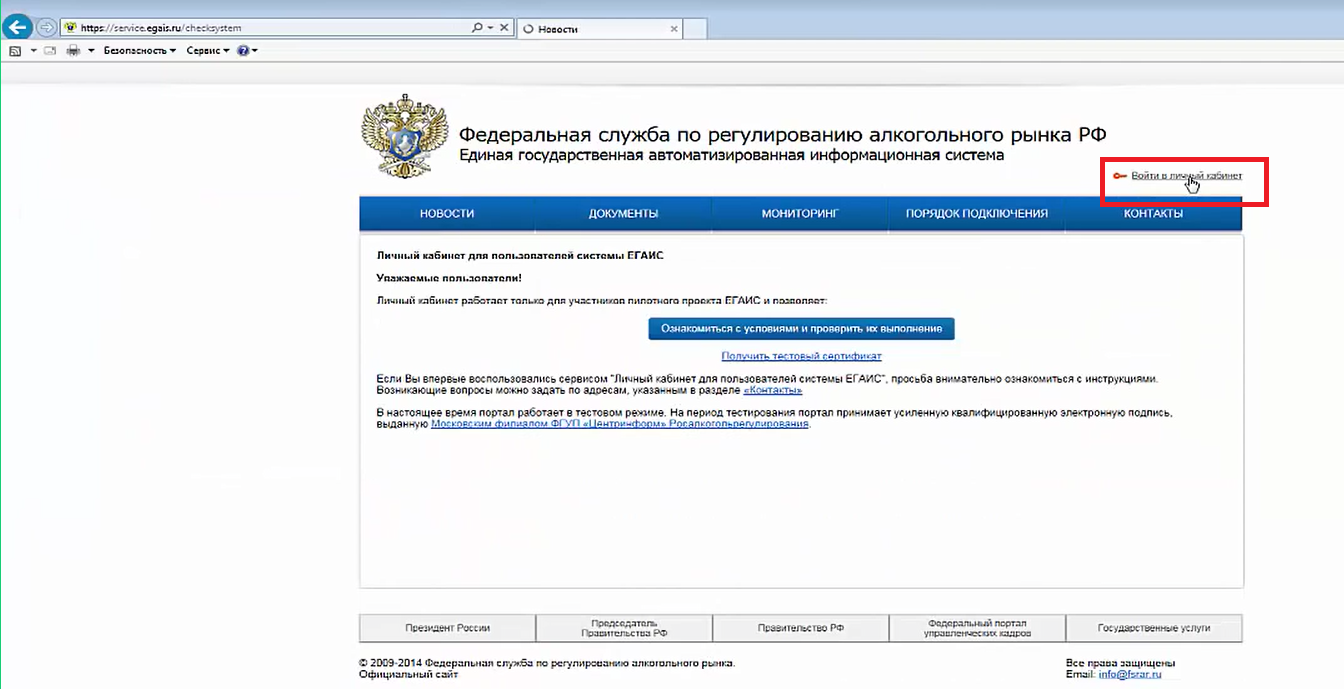Click the browser forward arrow button
The height and width of the screenshot is (689, 1344).
[46, 28]
